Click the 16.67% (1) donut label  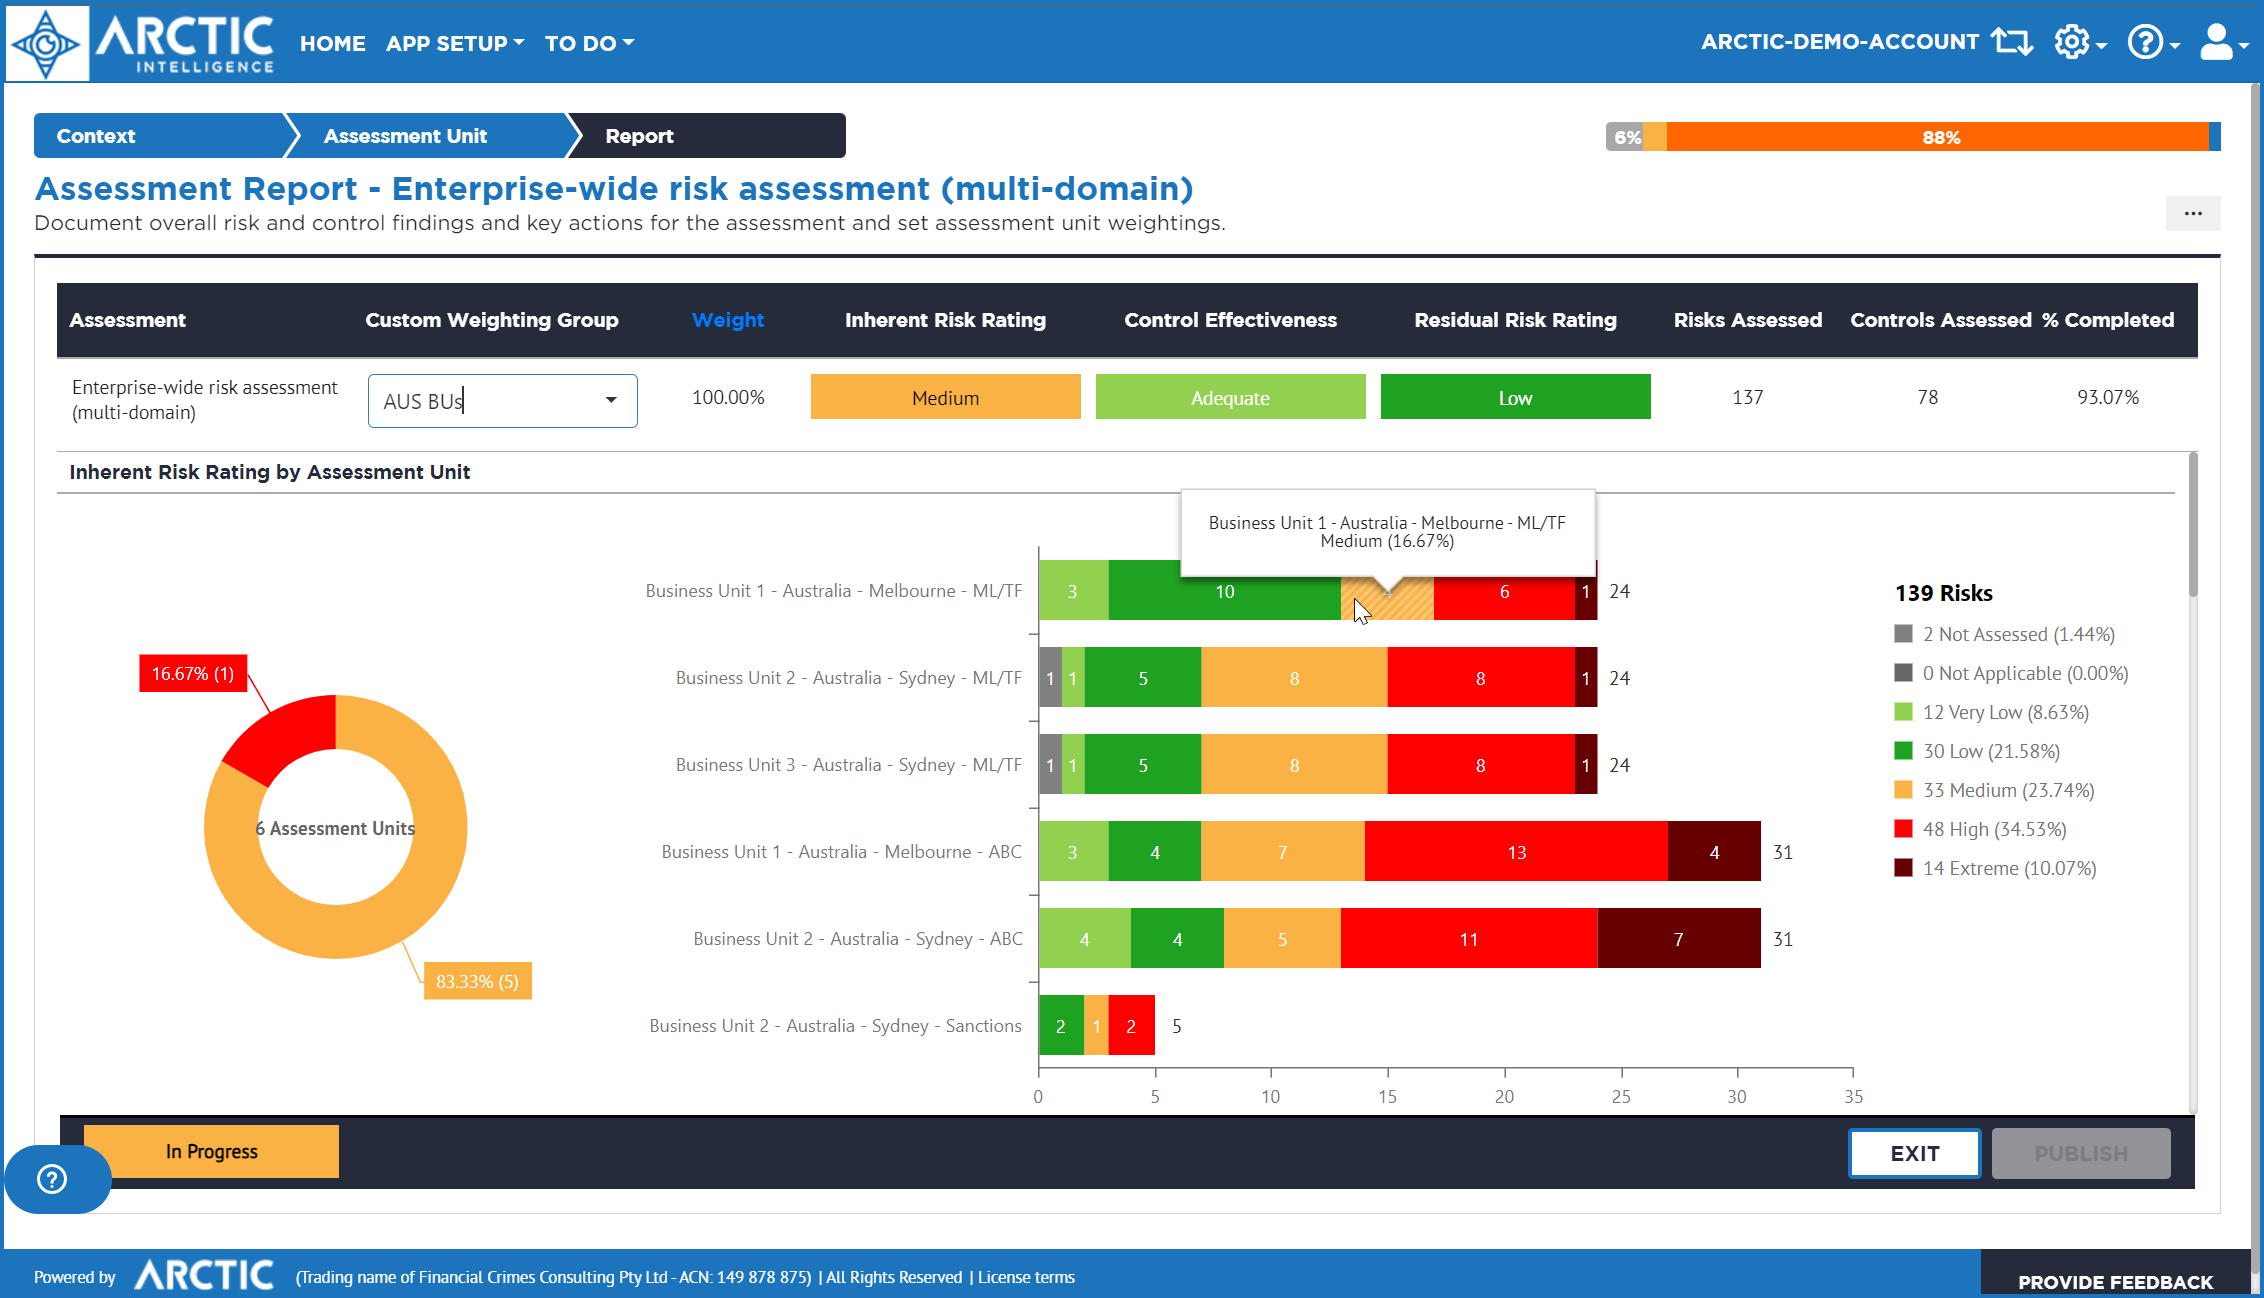(x=193, y=674)
